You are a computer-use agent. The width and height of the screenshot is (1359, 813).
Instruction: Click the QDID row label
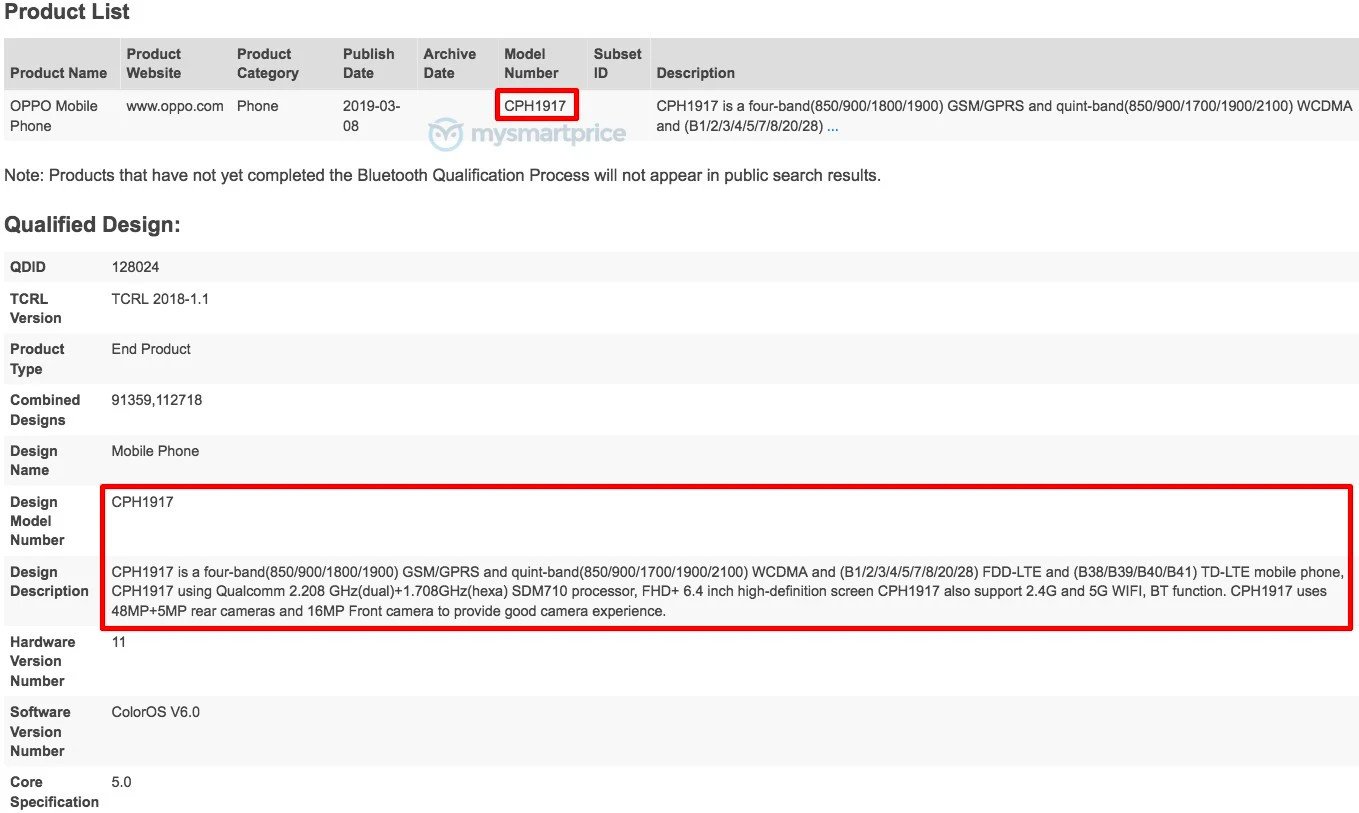[28, 267]
